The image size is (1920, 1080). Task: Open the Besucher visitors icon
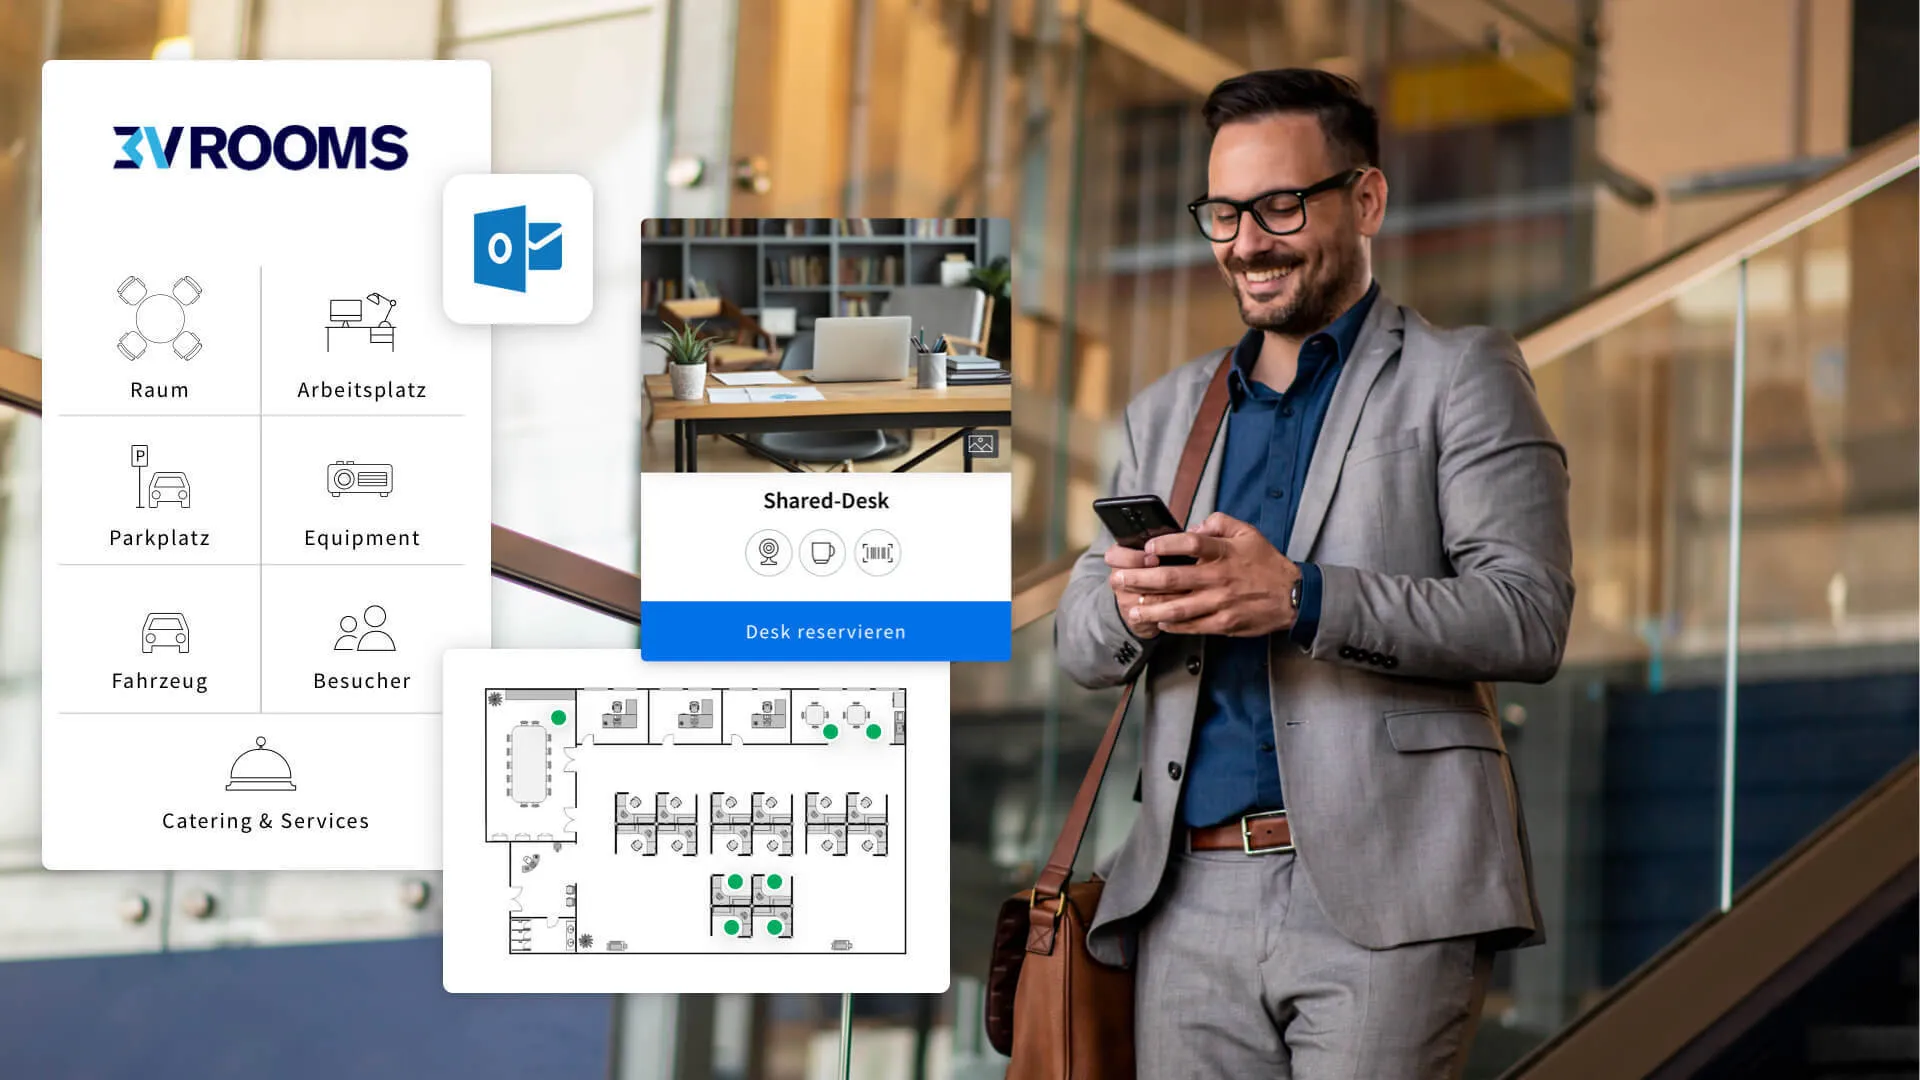tap(364, 629)
